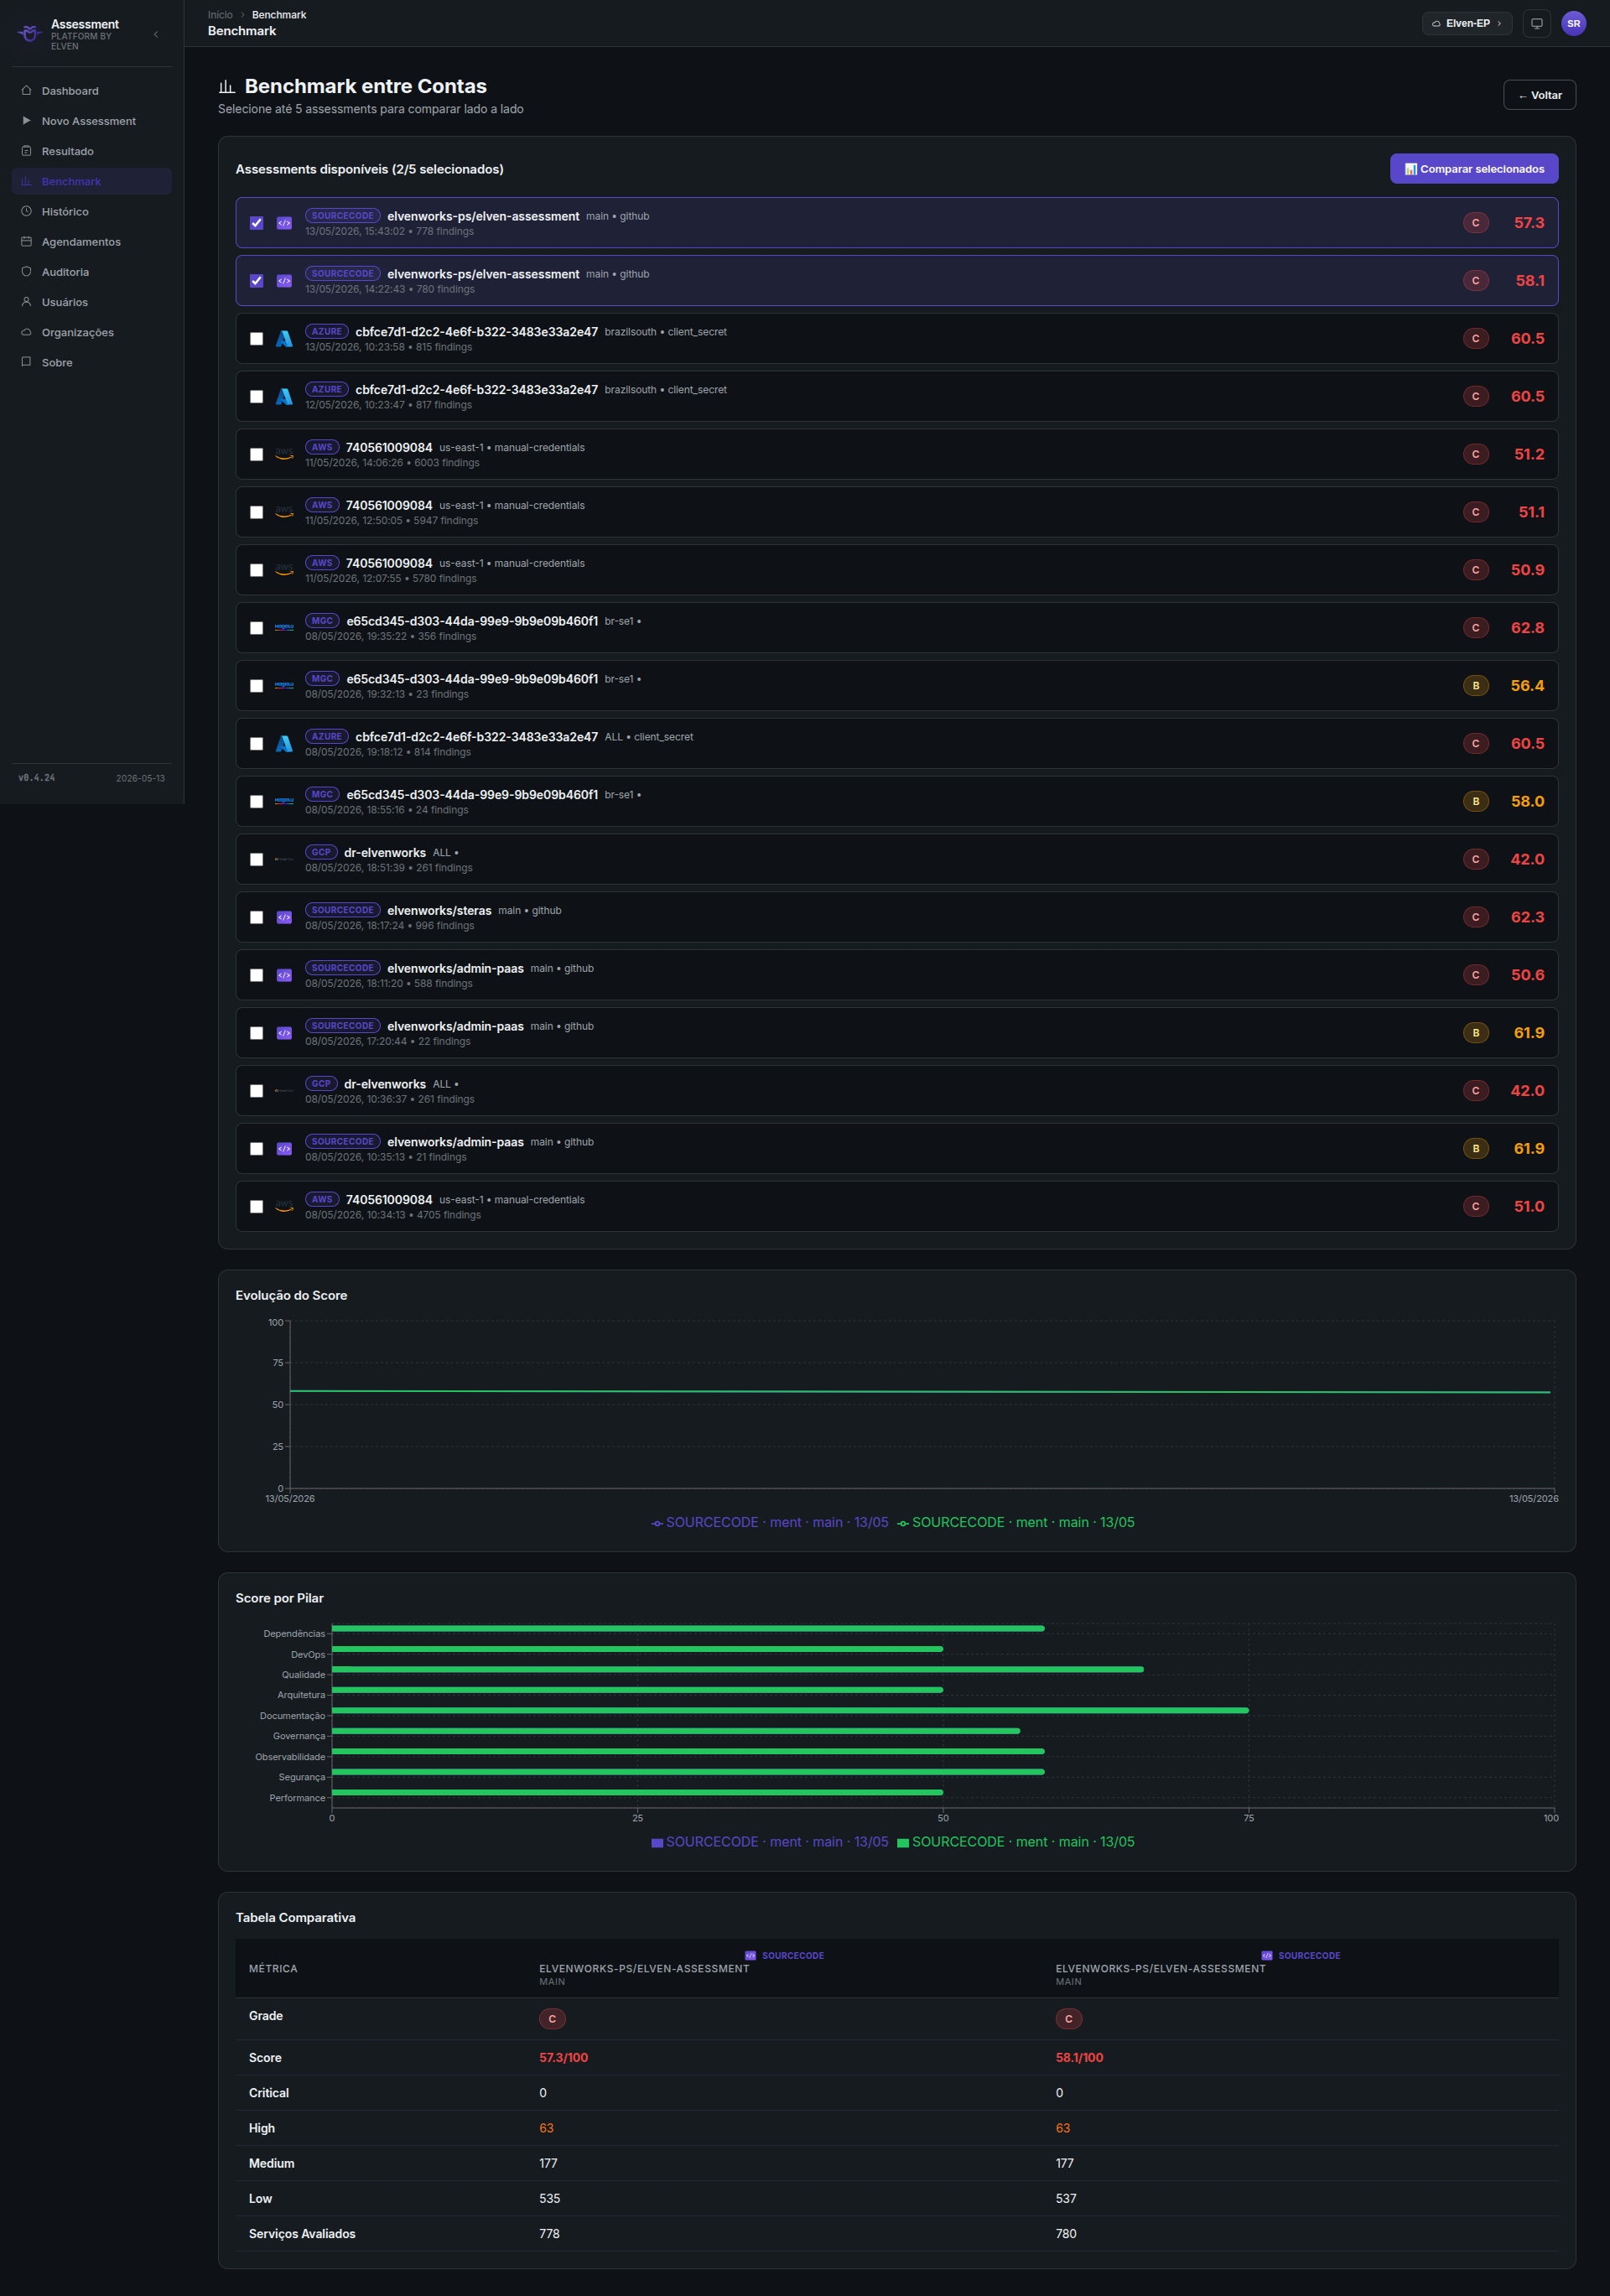Viewport: 1610px width, 2296px height.
Task: Go to Resultado in sidebar
Action: coord(91,151)
